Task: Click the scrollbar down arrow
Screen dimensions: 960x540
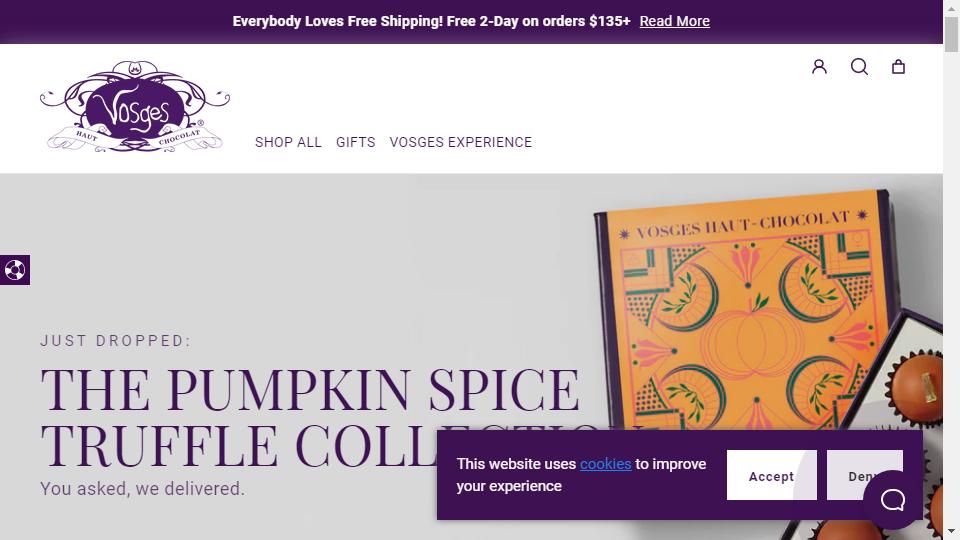Action: [951, 532]
